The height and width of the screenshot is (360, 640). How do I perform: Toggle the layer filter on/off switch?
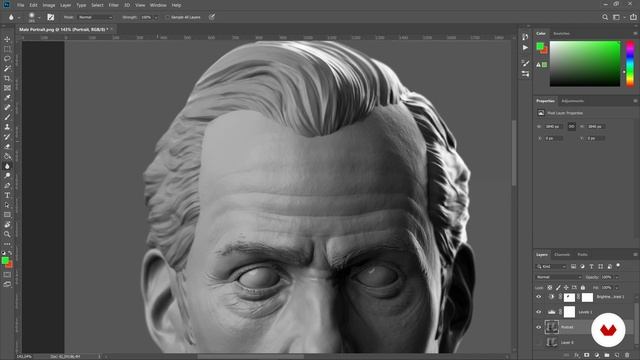click(619, 266)
